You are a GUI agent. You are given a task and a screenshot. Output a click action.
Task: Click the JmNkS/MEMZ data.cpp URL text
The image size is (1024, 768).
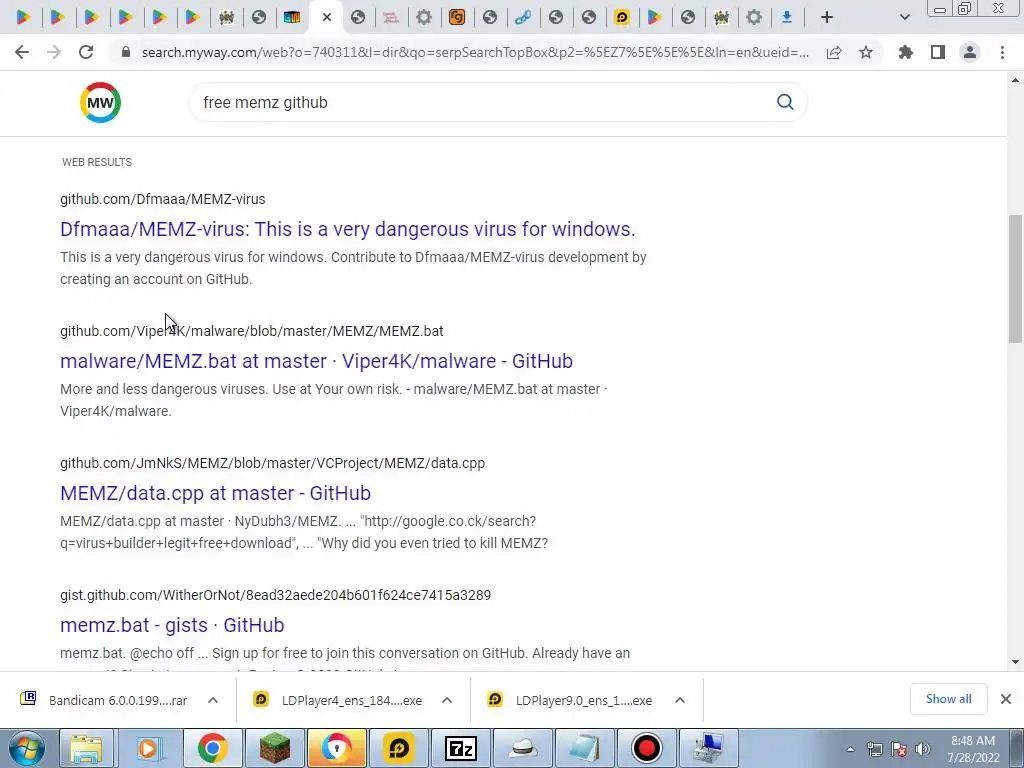[x=272, y=463]
